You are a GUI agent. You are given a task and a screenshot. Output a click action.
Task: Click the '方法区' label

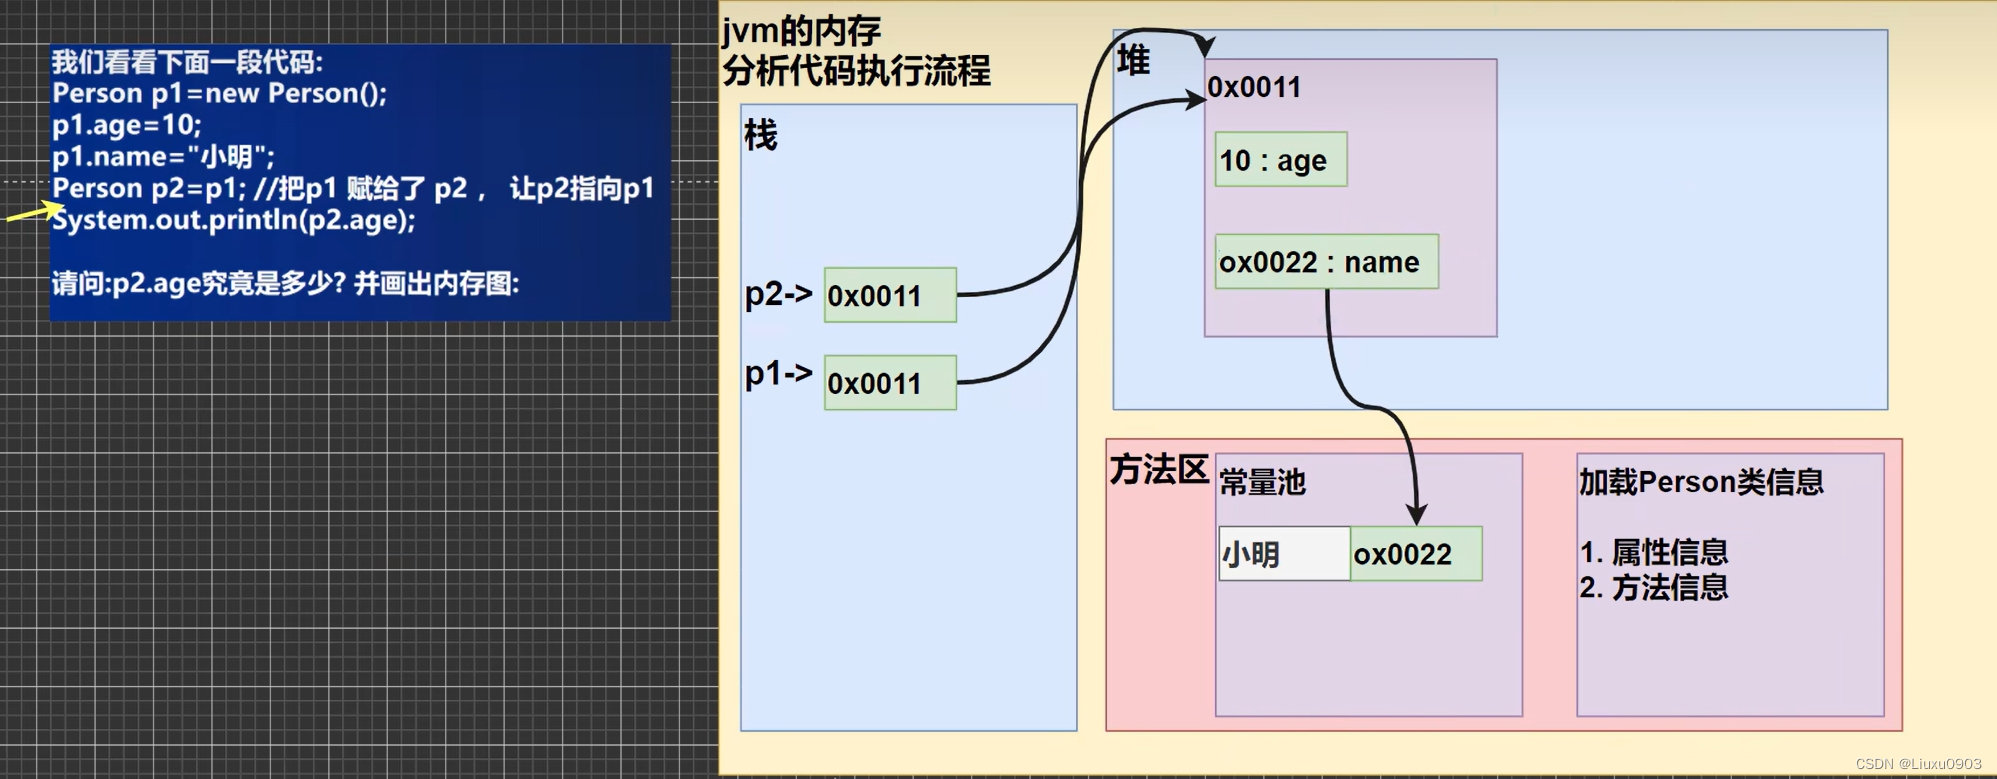[1159, 469]
